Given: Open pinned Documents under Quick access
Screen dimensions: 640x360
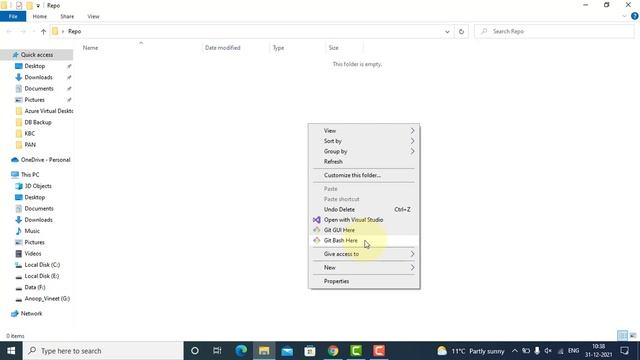Looking at the screenshot, I should (x=39, y=89).
